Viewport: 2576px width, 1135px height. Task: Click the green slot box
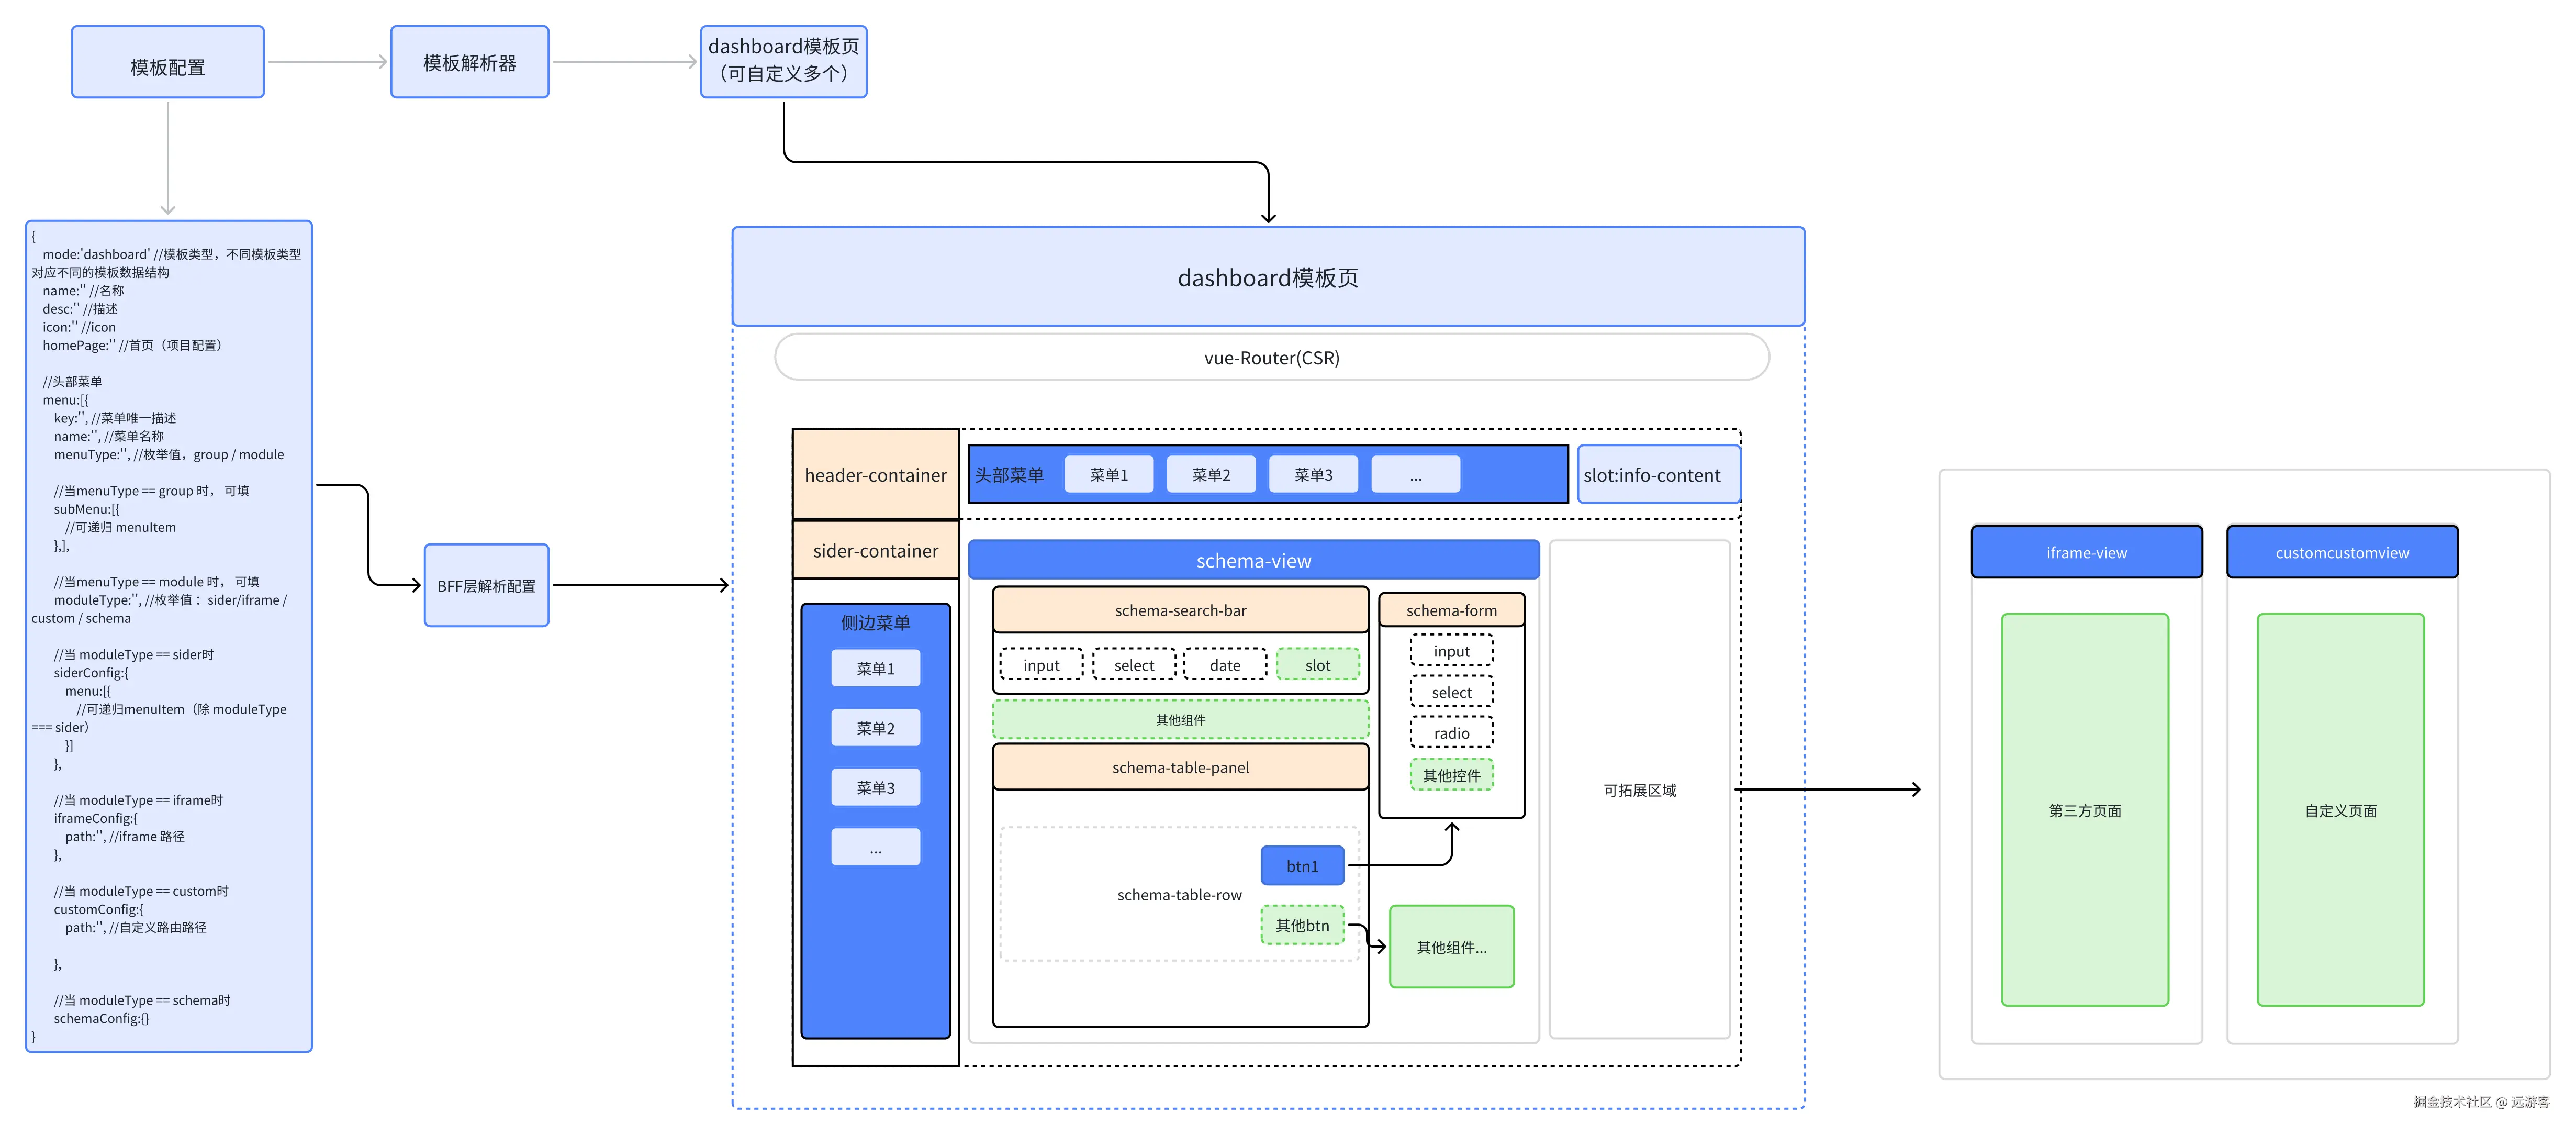click(1317, 665)
